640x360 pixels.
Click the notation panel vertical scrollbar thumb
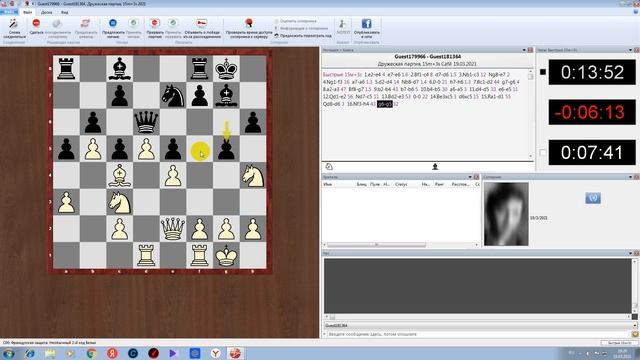click(530, 76)
